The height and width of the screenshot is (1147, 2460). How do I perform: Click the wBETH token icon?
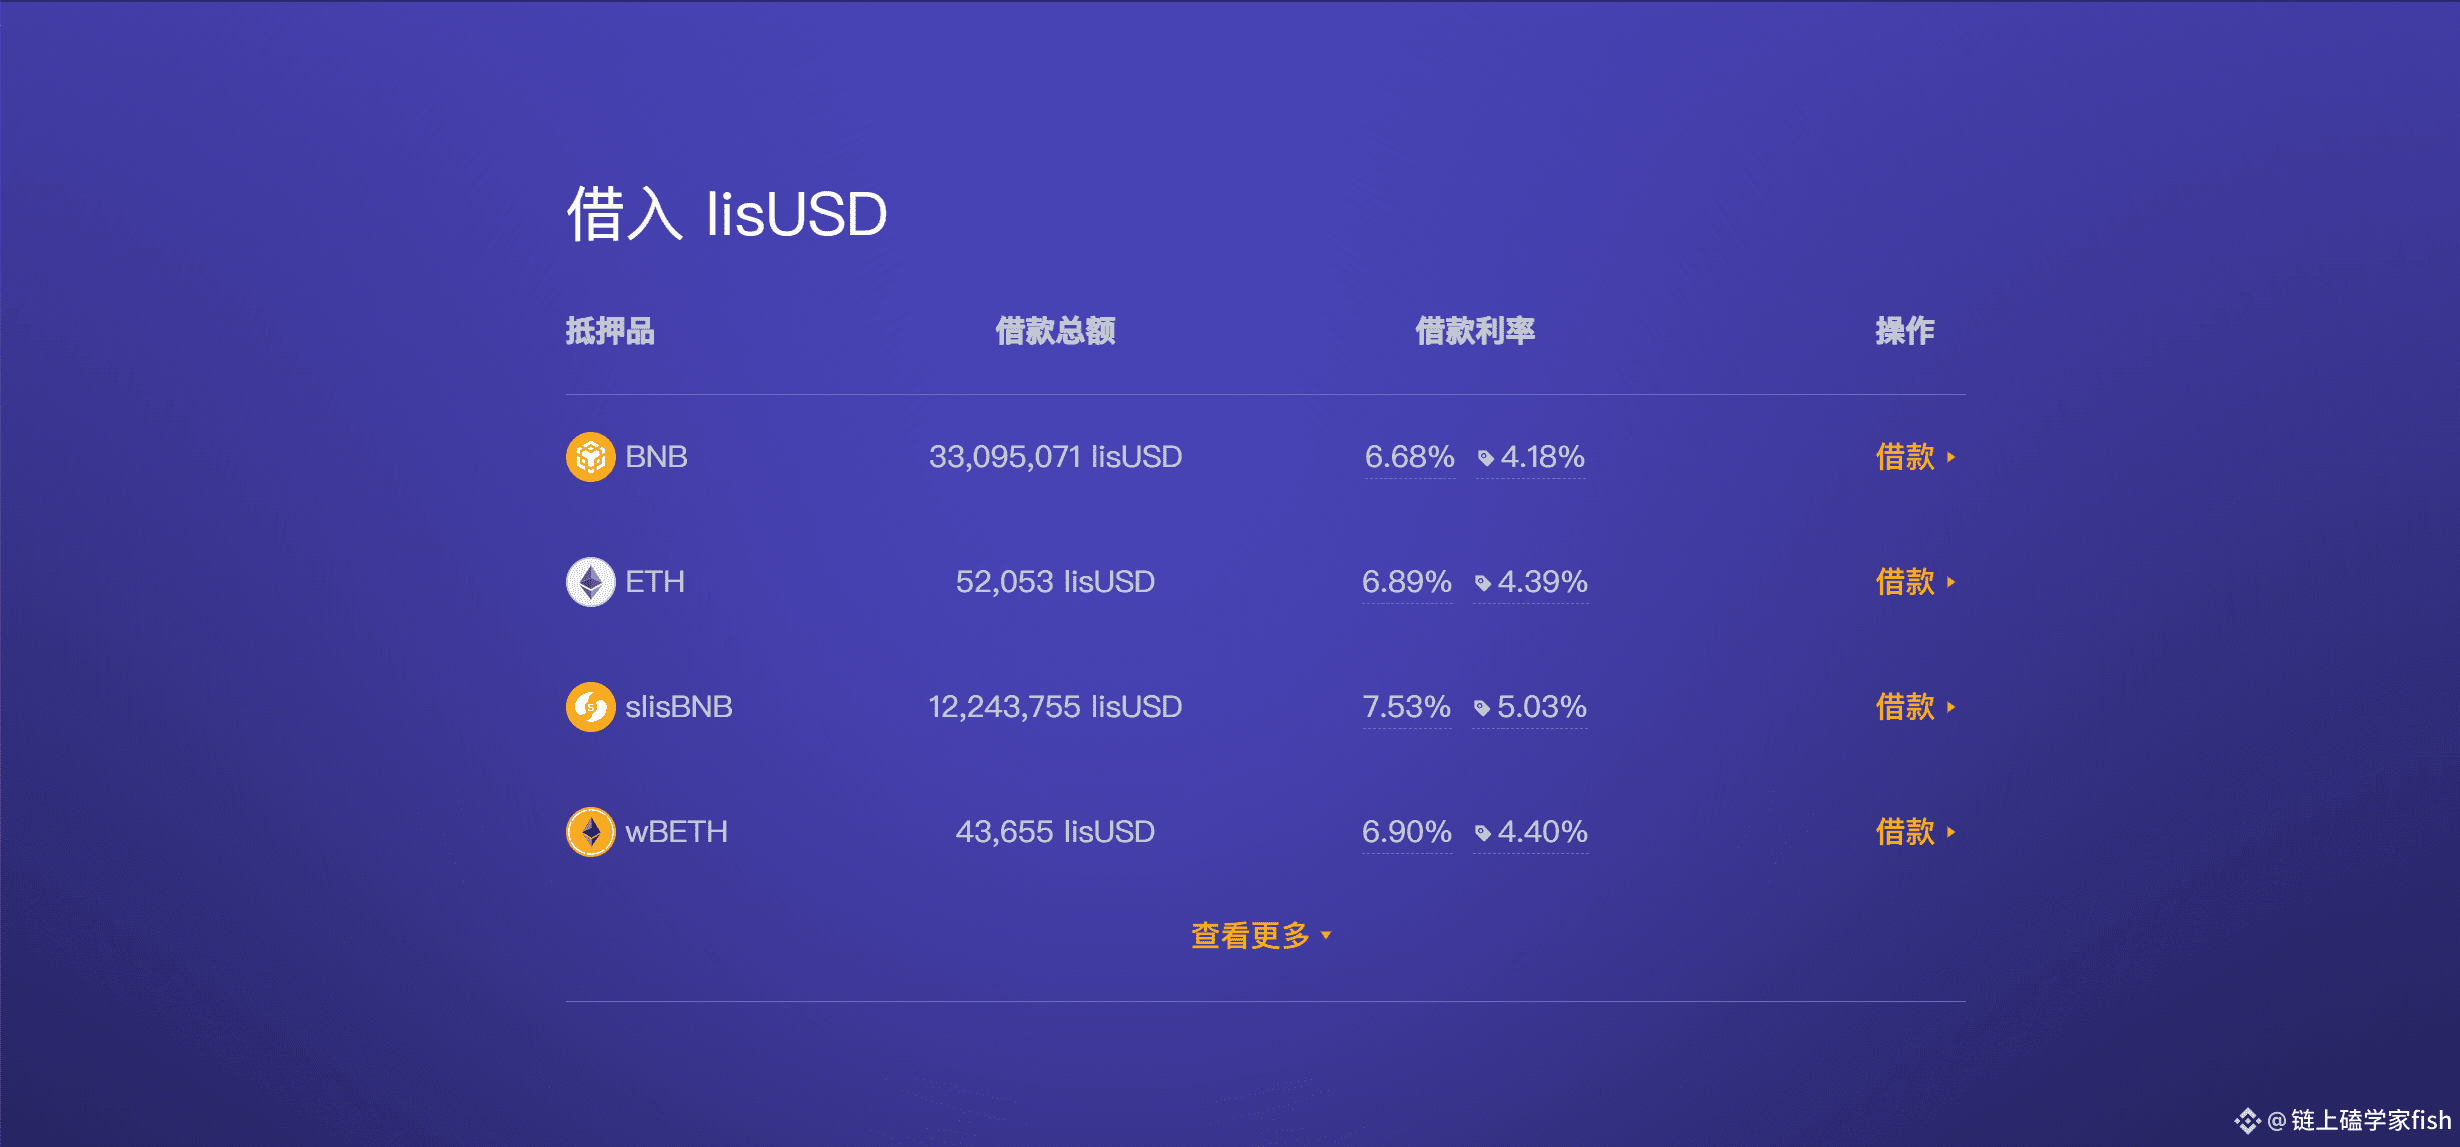(x=591, y=832)
